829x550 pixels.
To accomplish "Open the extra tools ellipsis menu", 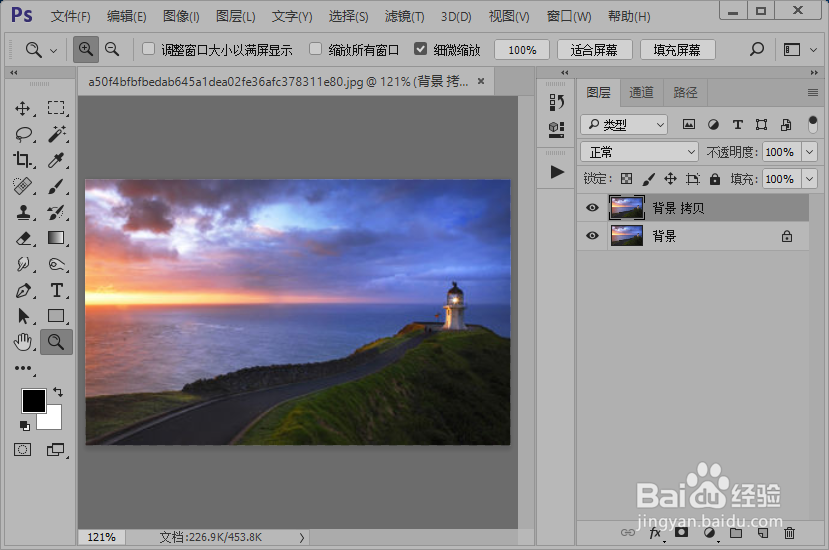I will tap(23, 368).
